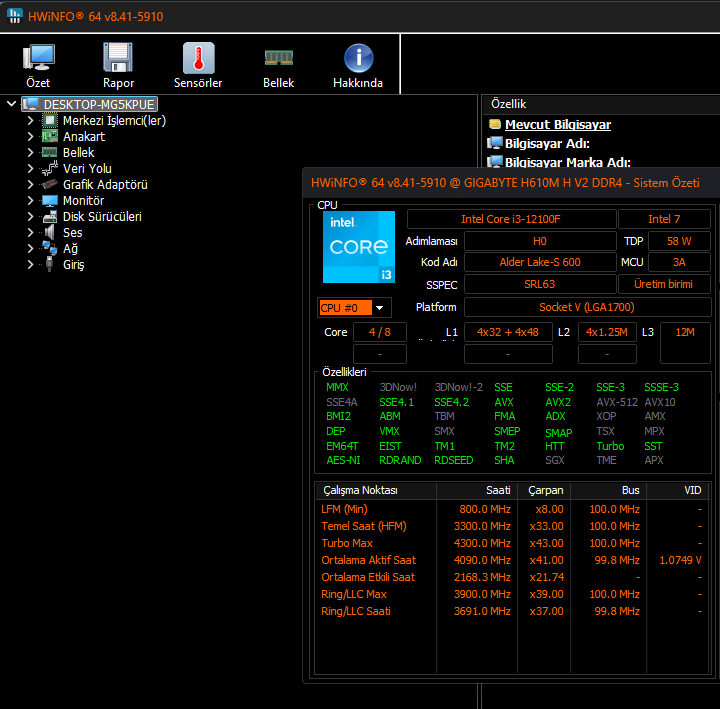Click the Socket V (LGA1700) platform field

coord(587,307)
